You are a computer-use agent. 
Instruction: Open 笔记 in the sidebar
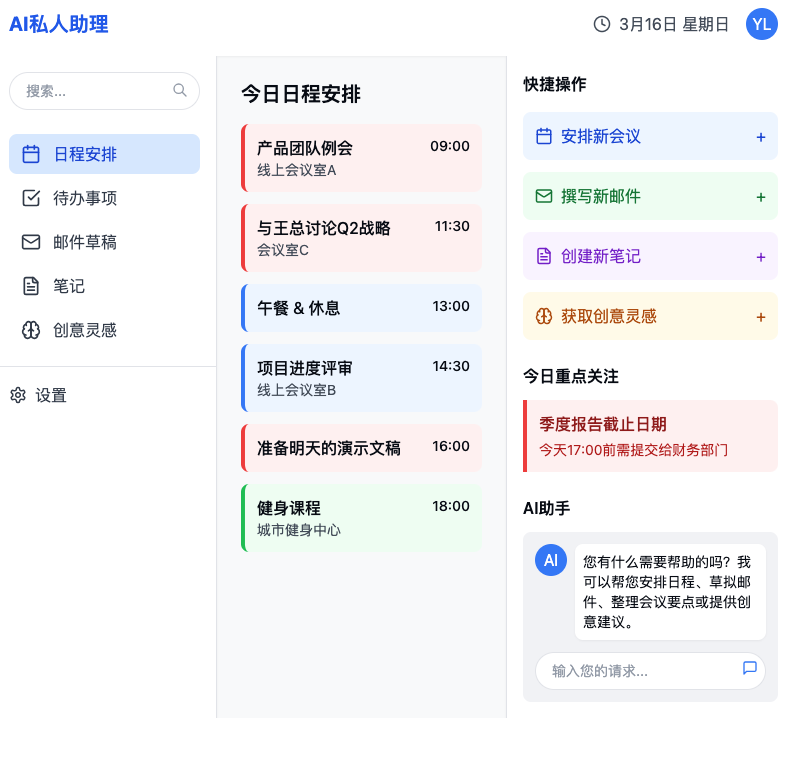pyautogui.click(x=105, y=286)
